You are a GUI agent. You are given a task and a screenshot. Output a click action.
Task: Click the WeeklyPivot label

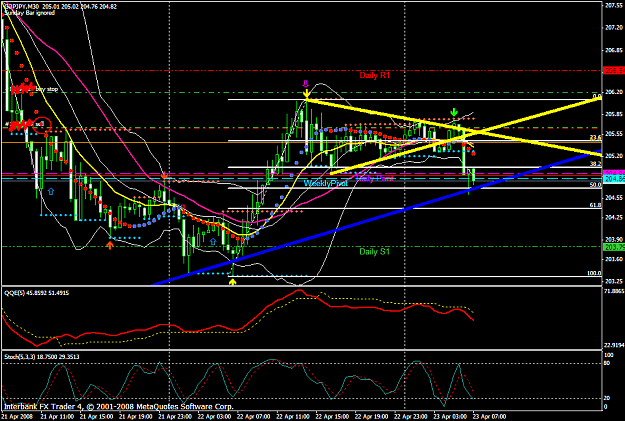325,183
